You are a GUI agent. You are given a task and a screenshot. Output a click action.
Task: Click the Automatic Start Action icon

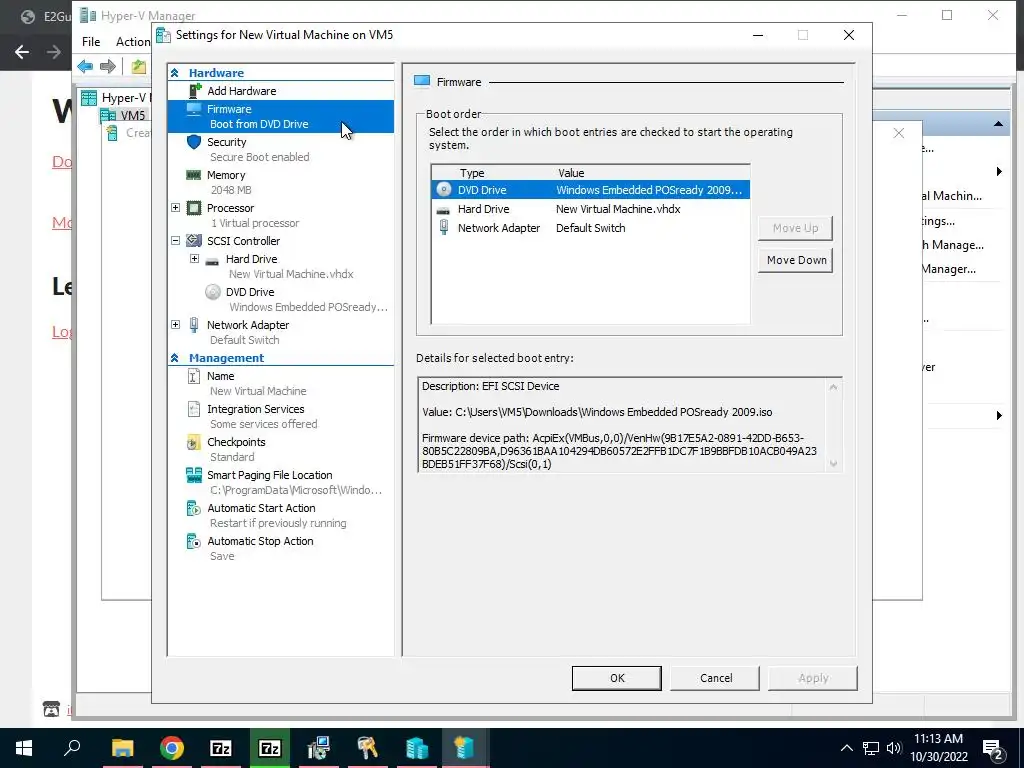coord(194,508)
